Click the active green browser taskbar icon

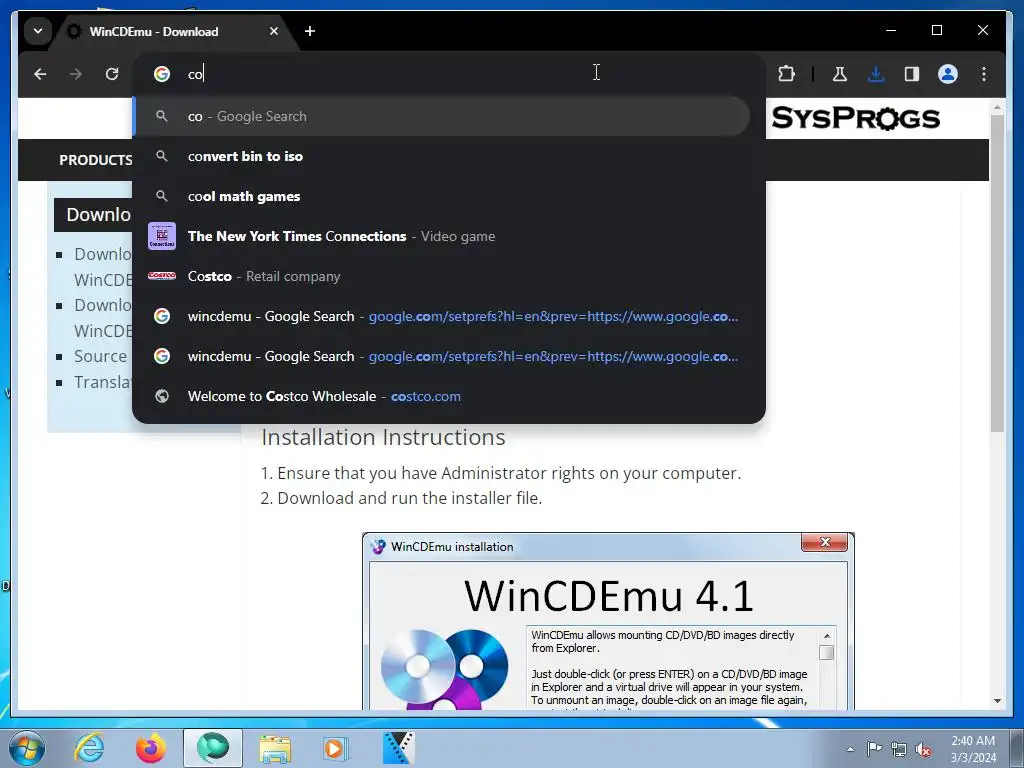(x=213, y=748)
